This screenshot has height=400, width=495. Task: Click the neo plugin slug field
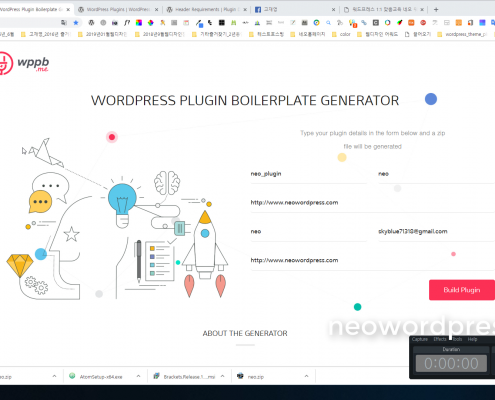436,174
